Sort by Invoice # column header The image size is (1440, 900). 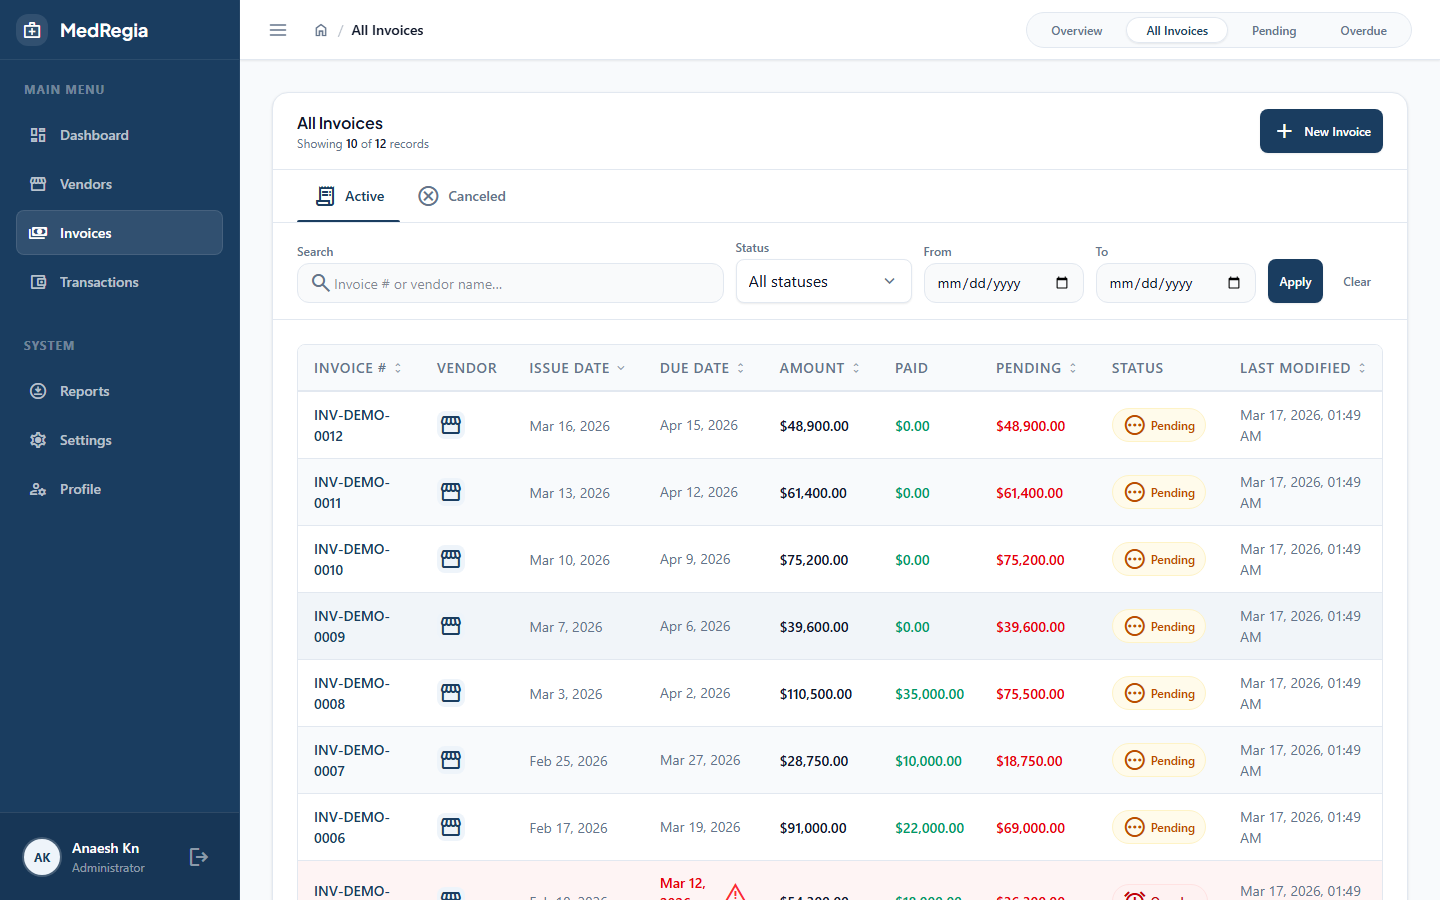tap(357, 368)
